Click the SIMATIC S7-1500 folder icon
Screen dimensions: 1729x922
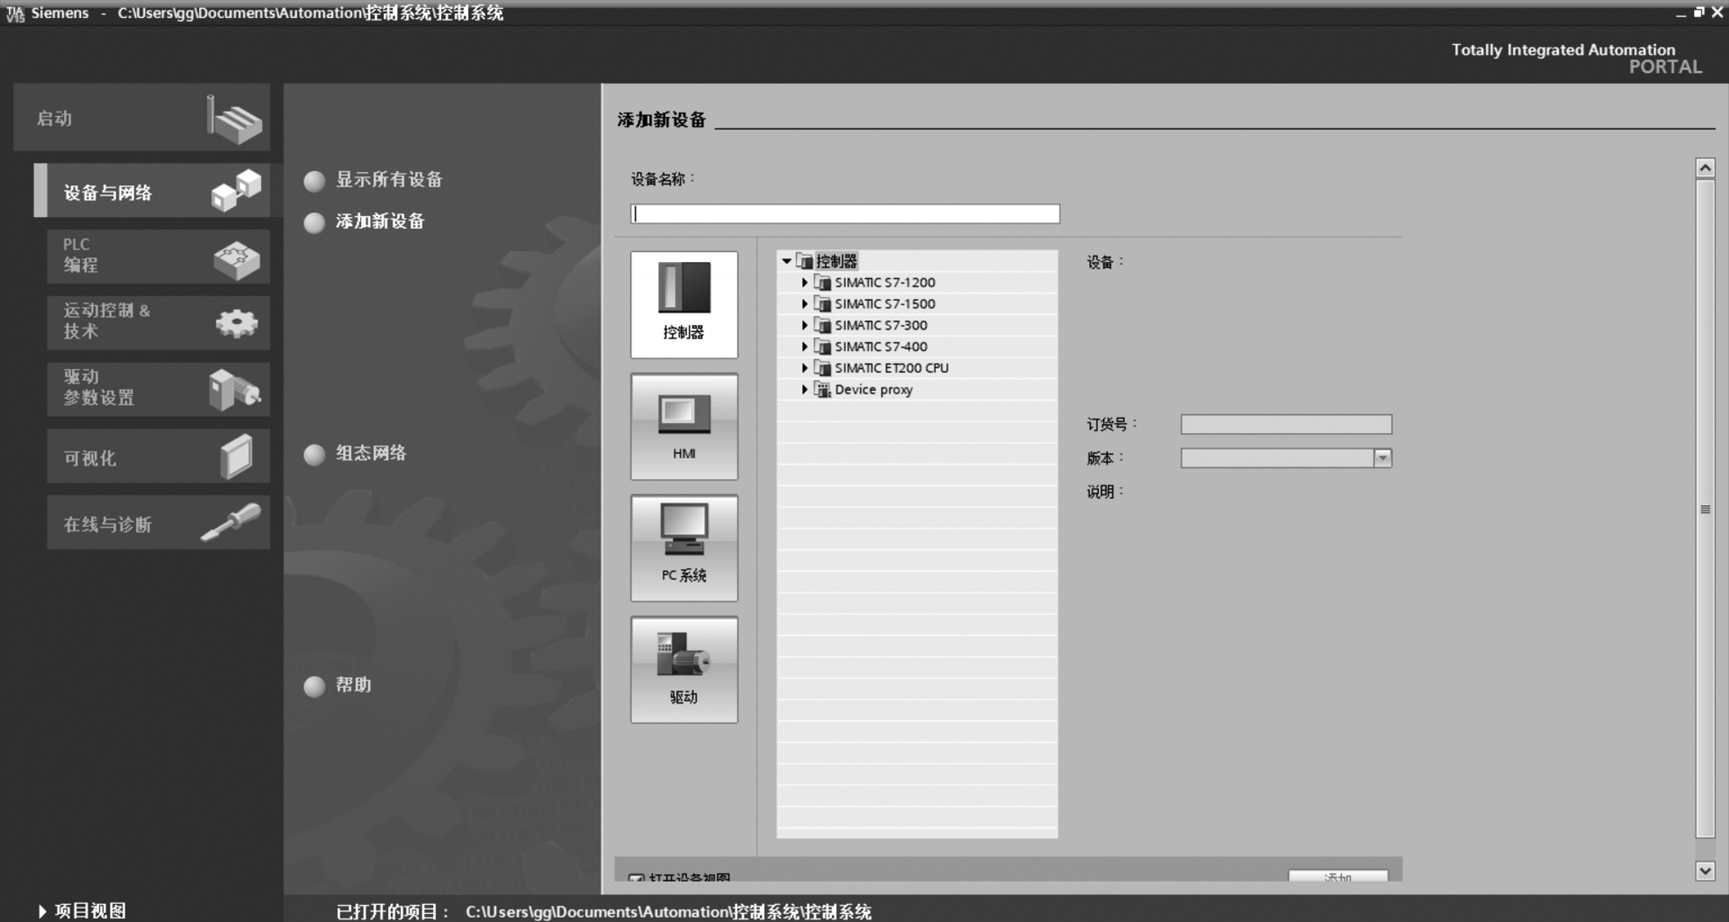point(823,304)
